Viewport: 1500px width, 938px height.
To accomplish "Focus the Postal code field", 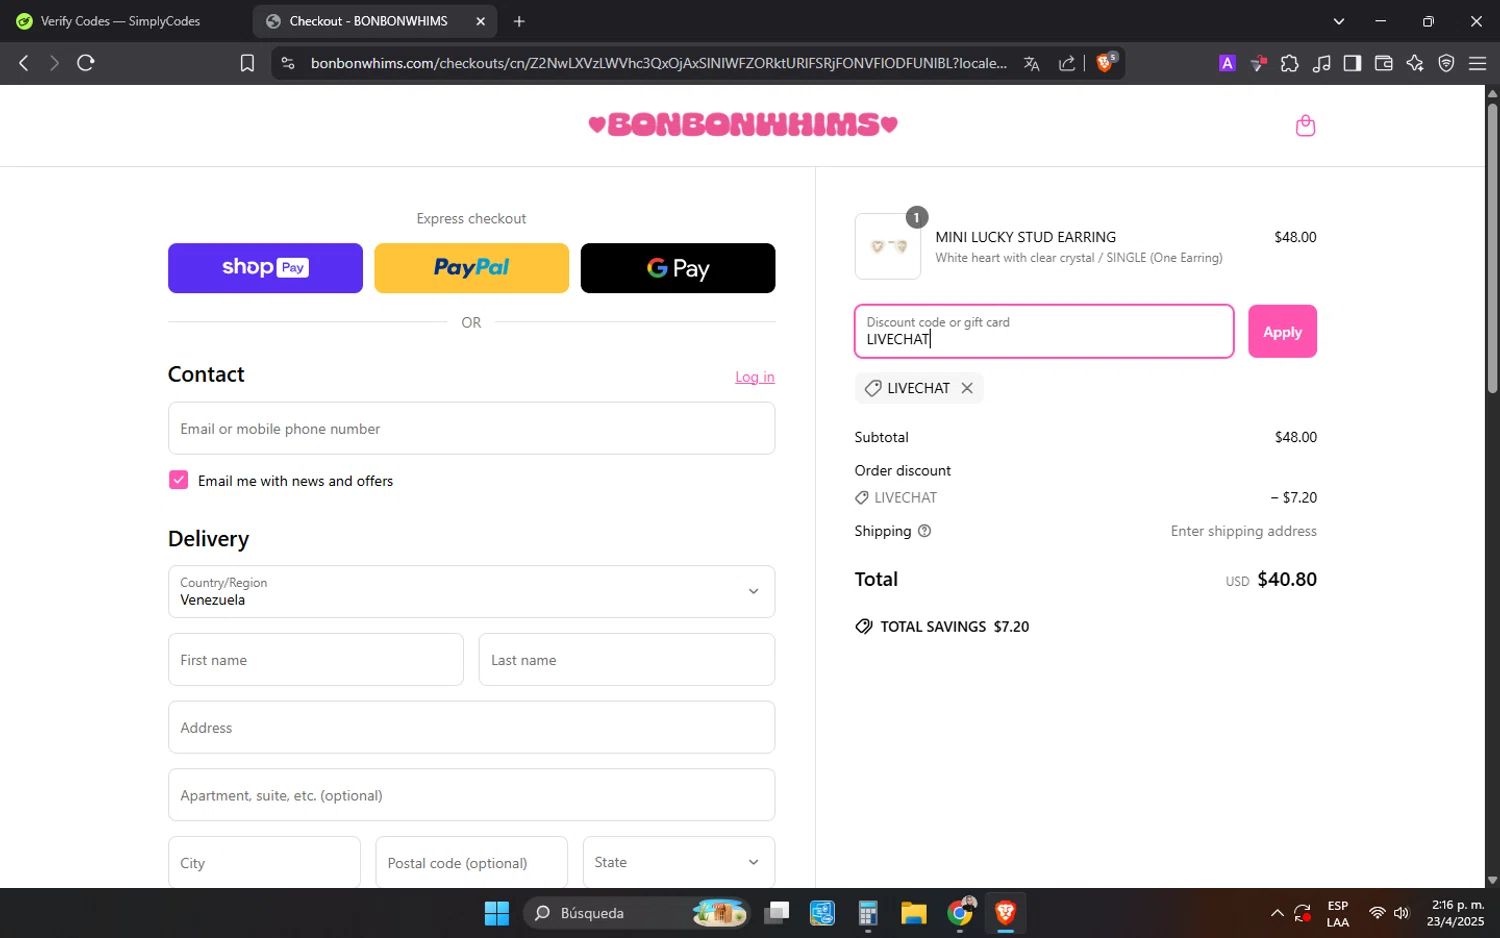I will [x=471, y=862].
